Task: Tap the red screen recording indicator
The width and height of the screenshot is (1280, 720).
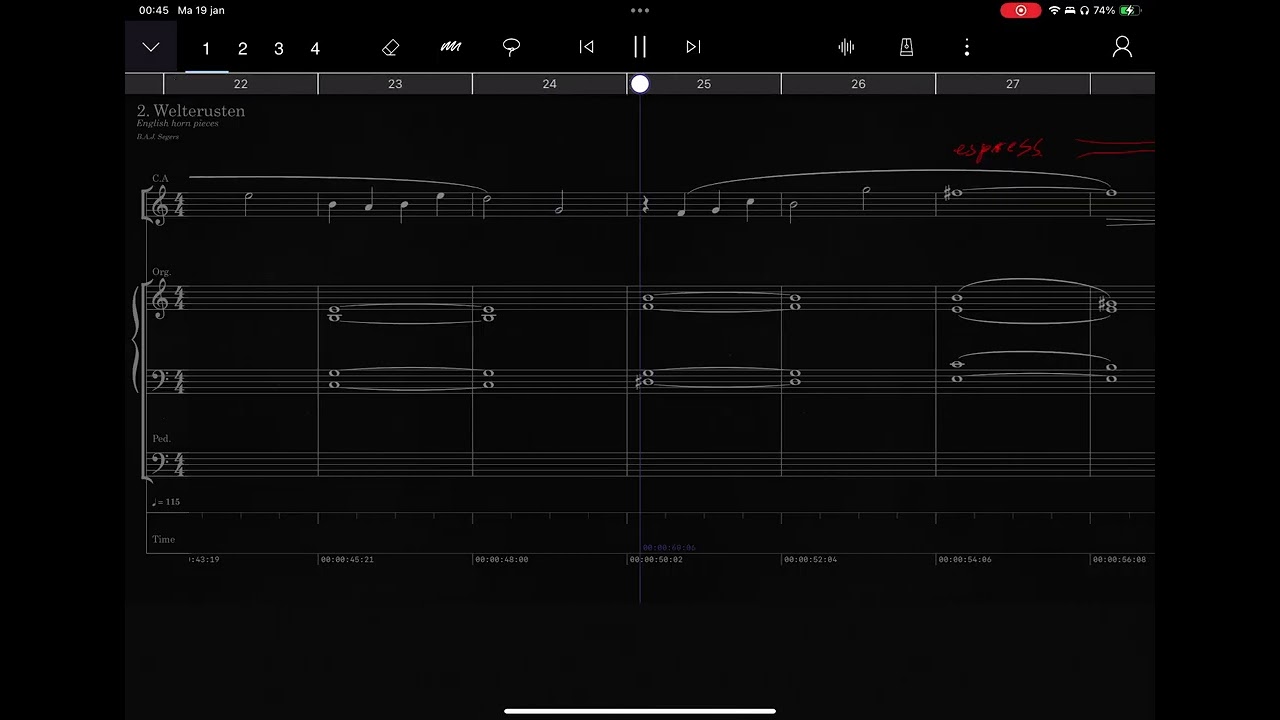Action: [1021, 10]
